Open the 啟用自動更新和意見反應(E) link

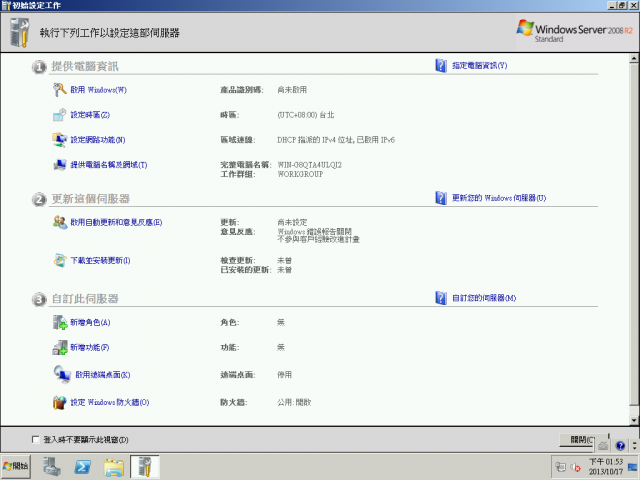point(116,222)
